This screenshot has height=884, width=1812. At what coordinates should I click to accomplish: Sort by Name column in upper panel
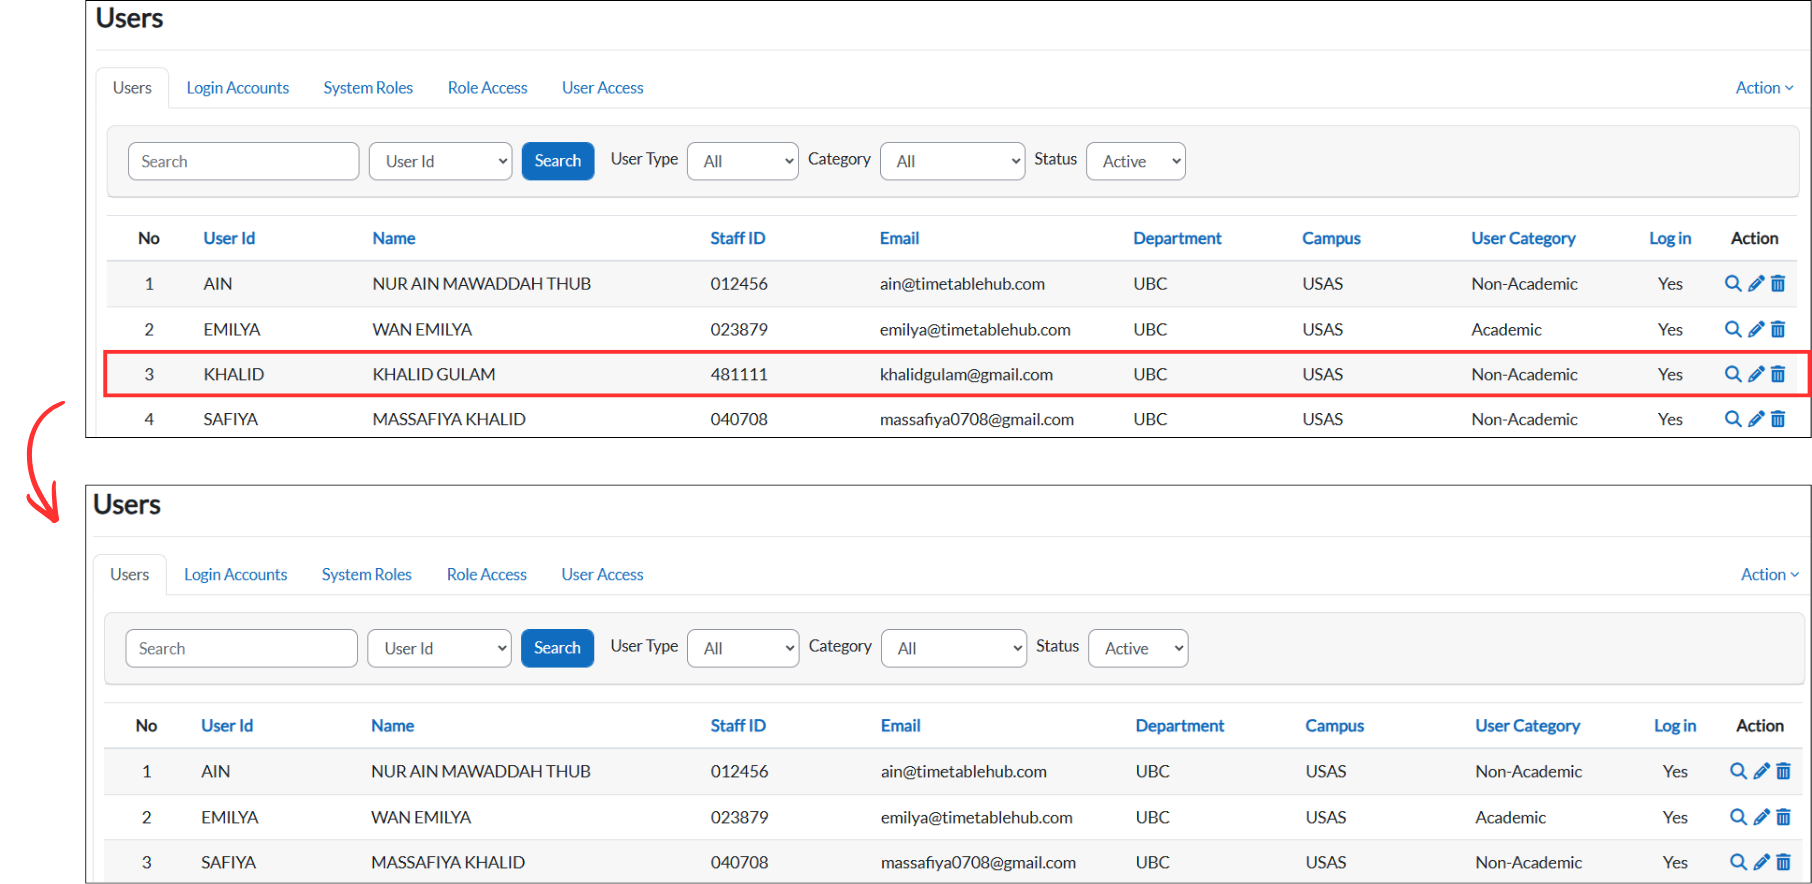[394, 238]
